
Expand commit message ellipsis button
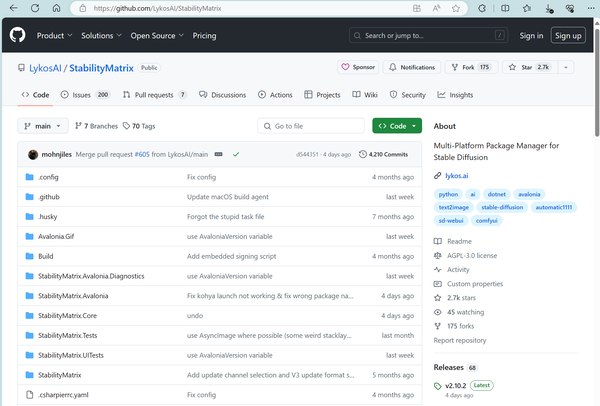218,154
